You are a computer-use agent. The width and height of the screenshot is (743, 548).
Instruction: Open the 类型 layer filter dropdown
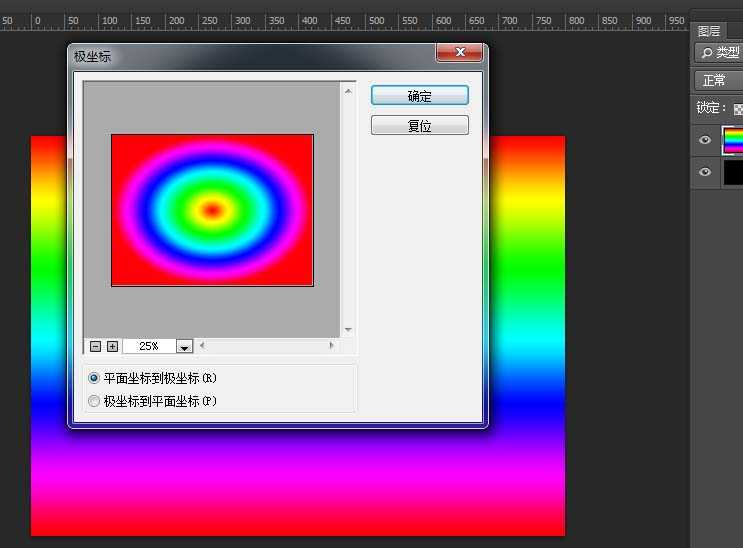click(x=720, y=53)
